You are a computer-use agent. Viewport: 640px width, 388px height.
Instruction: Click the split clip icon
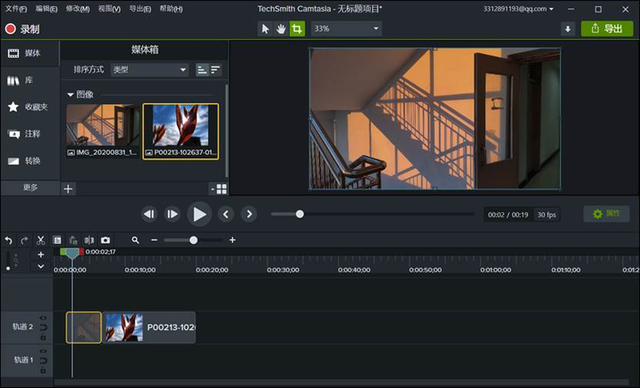[89, 240]
